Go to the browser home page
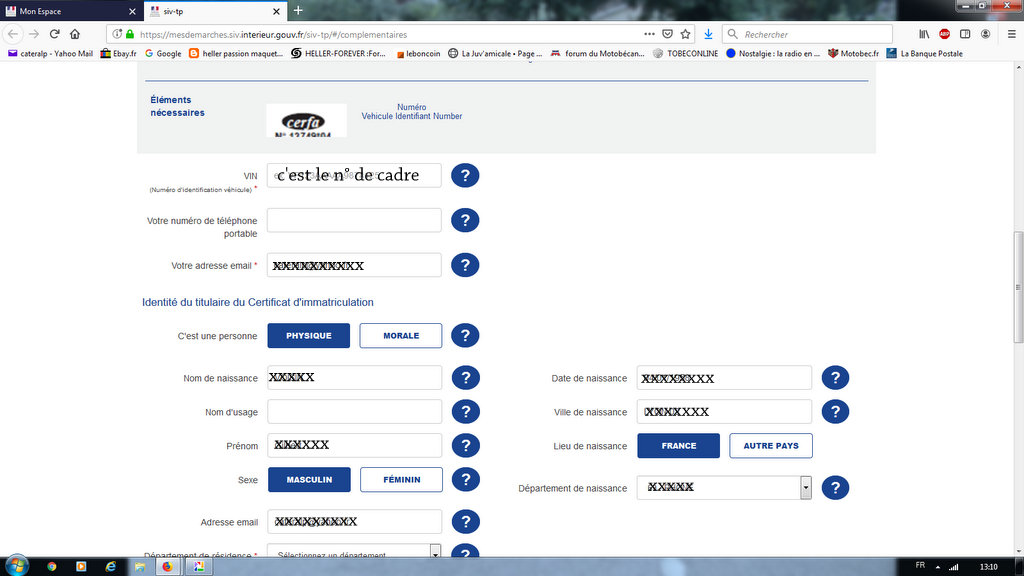This screenshot has height=576, width=1024. 75,34
